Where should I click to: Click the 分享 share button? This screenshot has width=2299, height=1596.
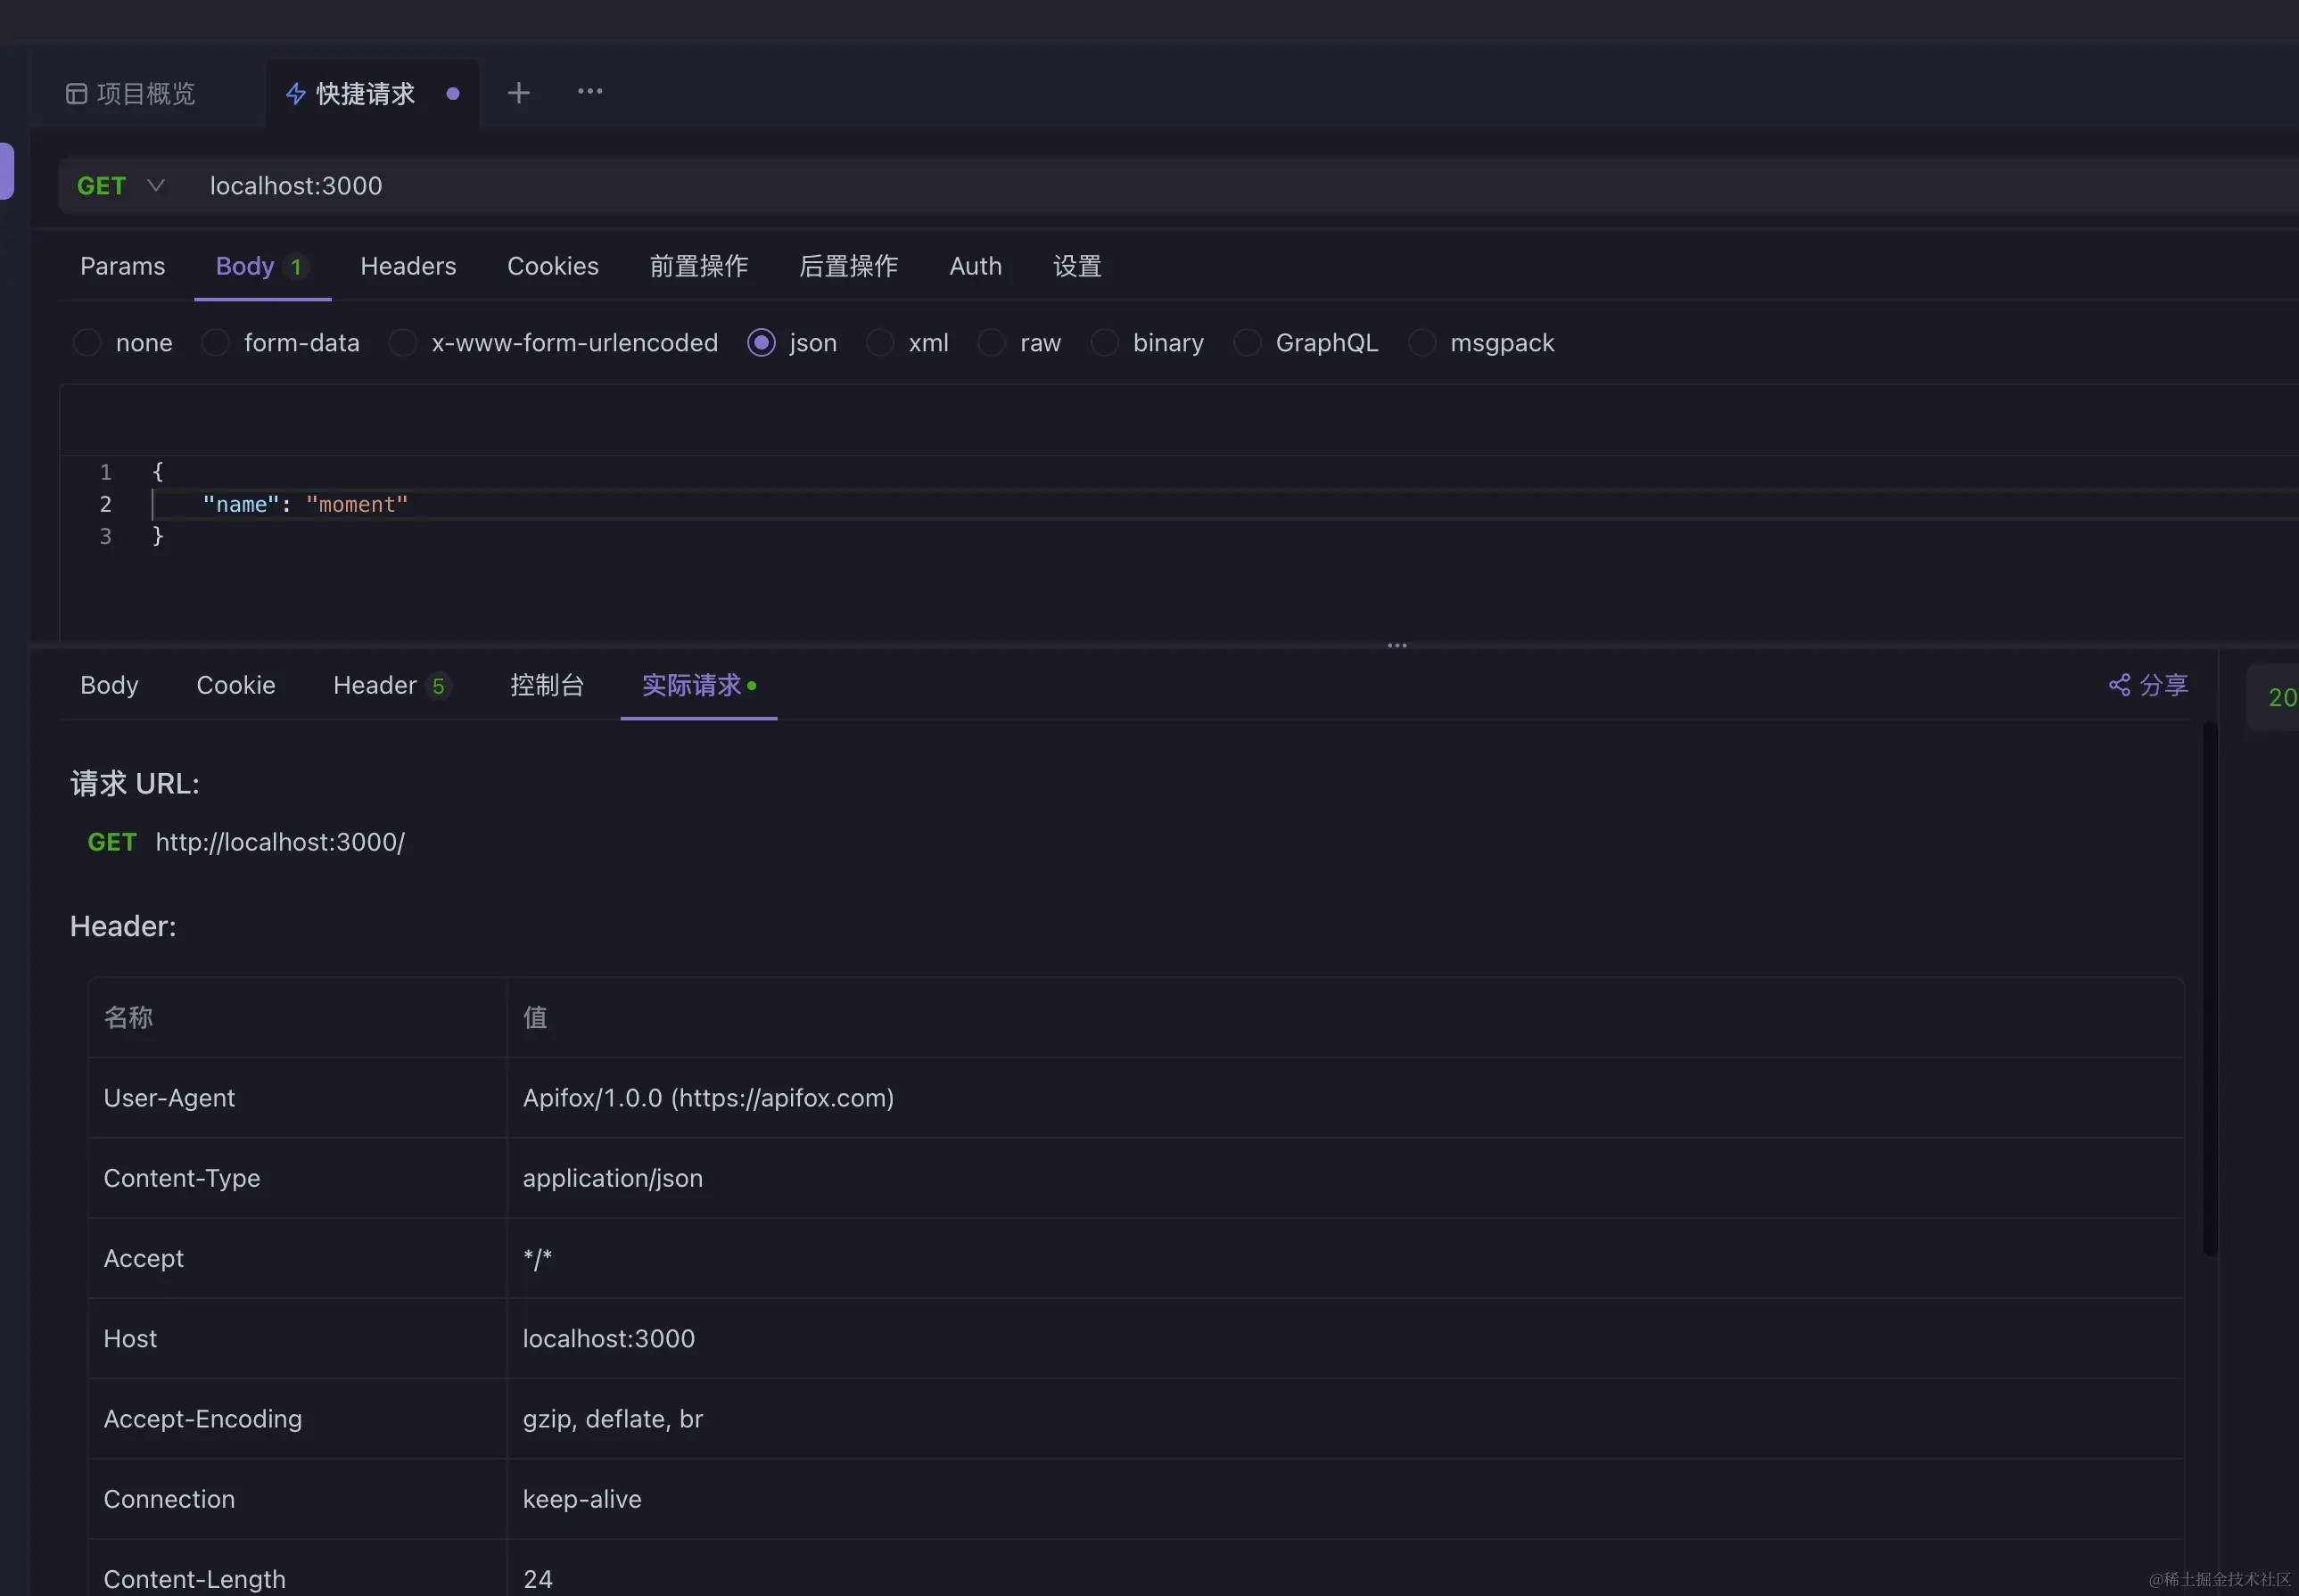(2148, 685)
